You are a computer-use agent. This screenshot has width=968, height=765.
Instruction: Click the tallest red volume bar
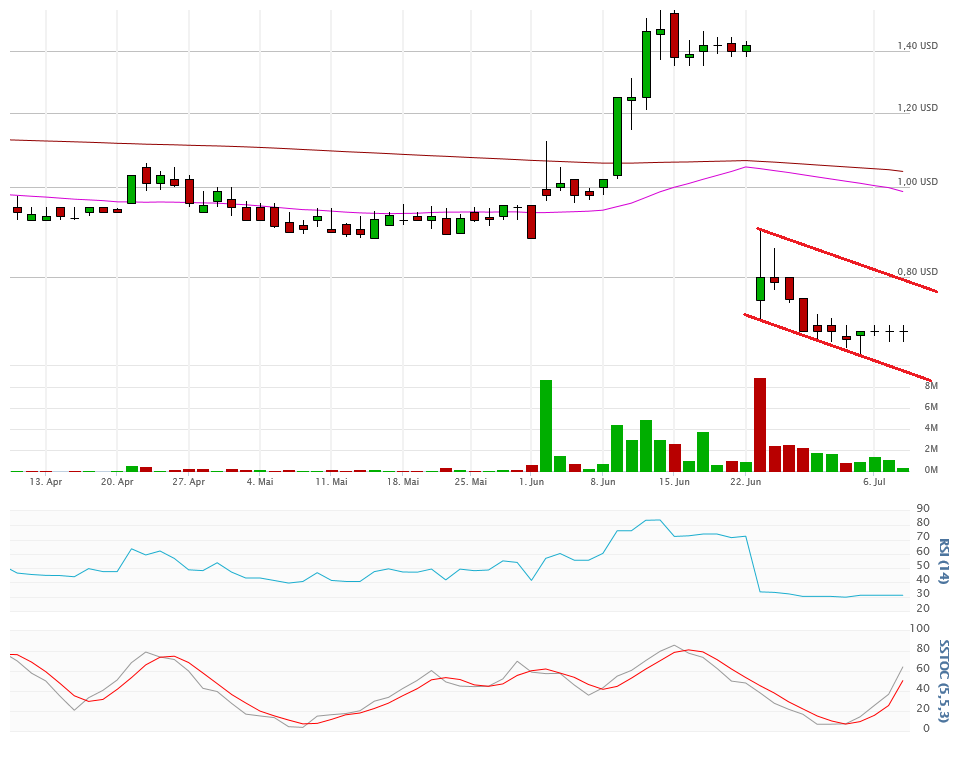[760, 425]
